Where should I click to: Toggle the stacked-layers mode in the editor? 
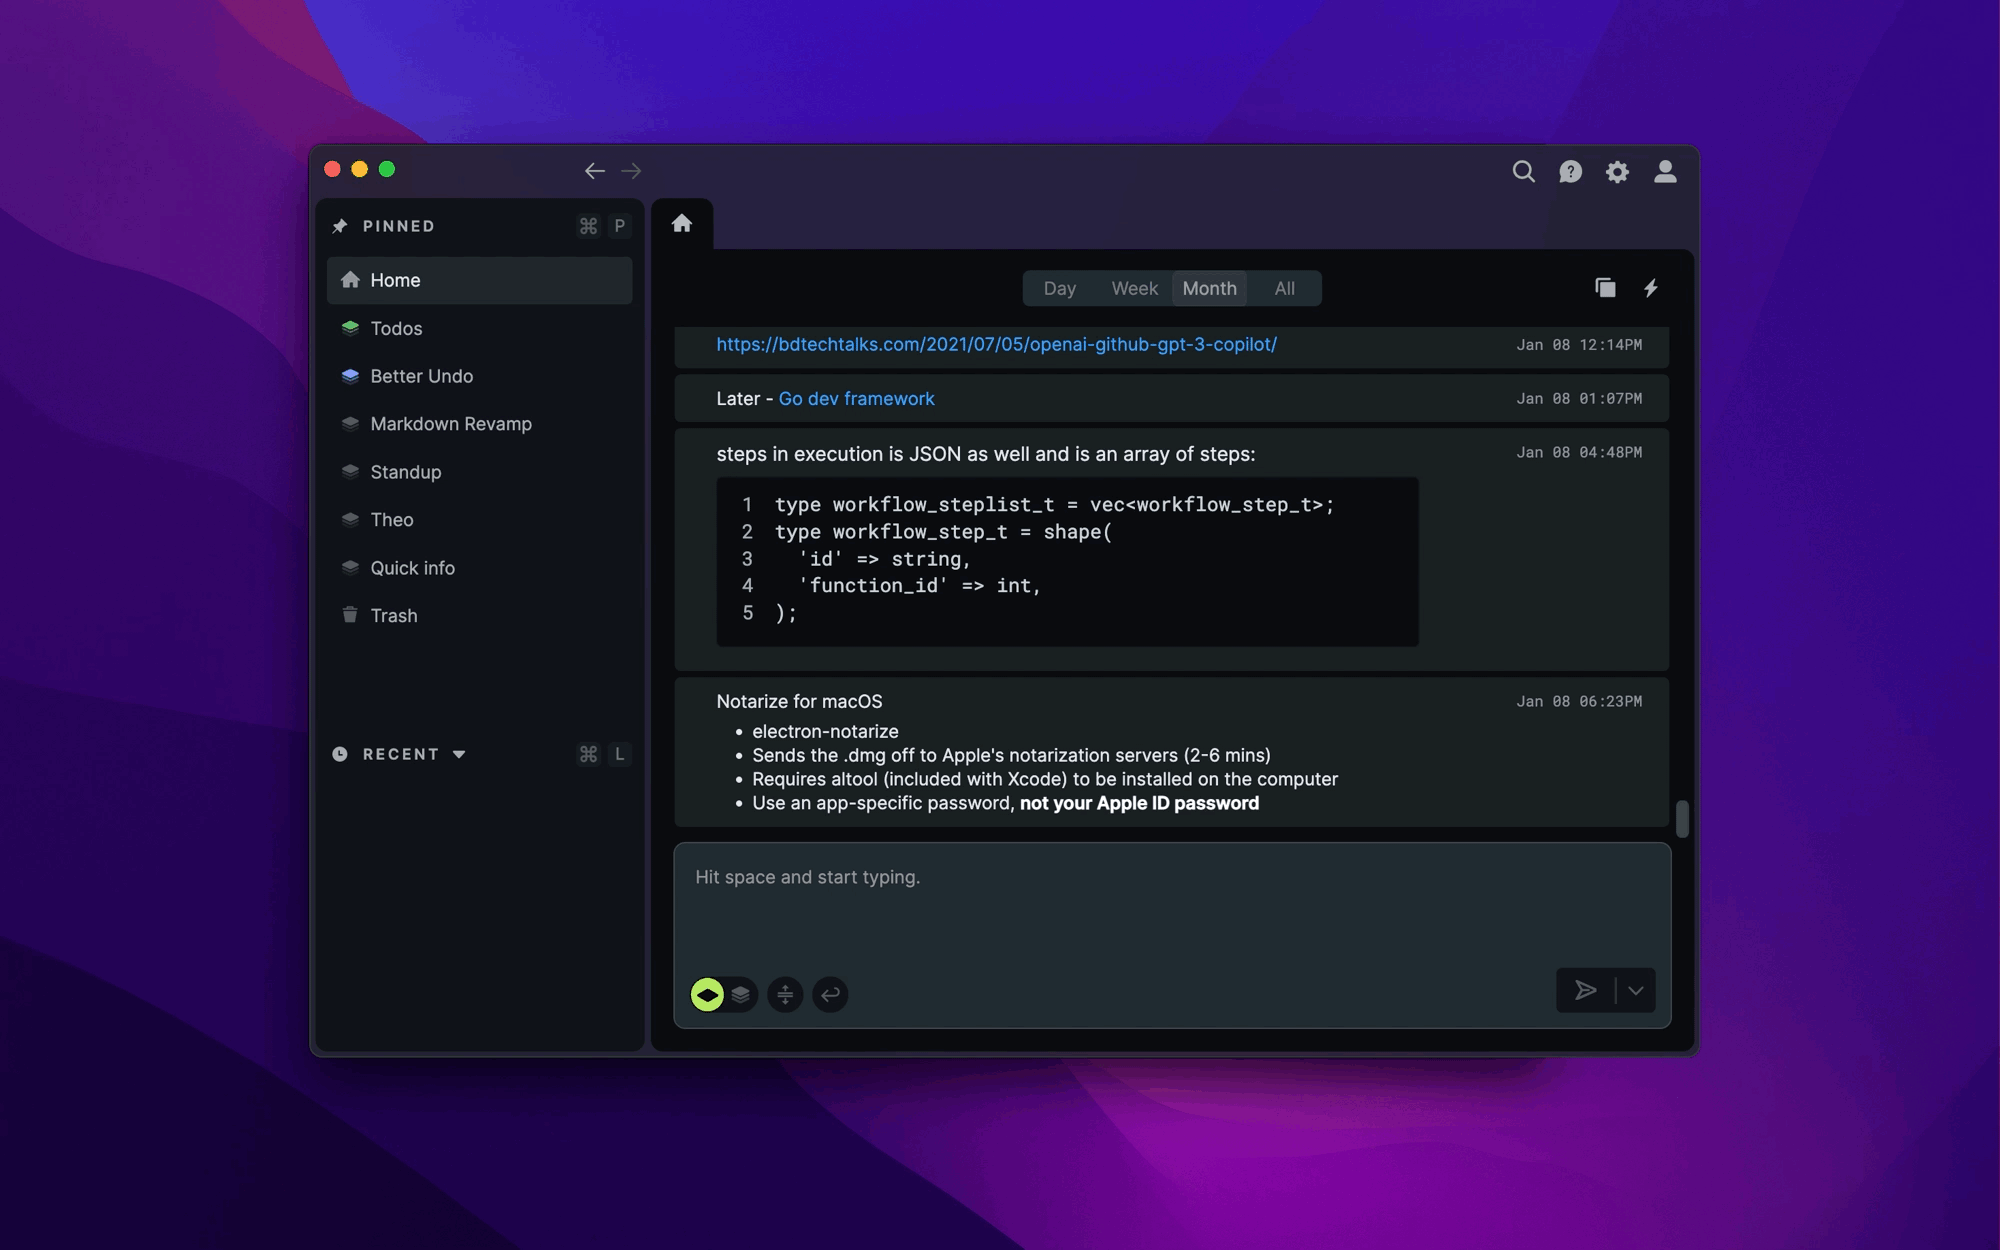coord(741,994)
